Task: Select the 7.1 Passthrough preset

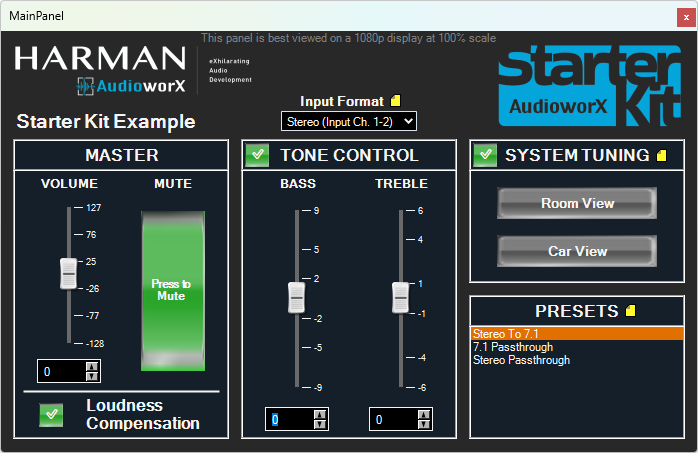Action: tap(577, 347)
